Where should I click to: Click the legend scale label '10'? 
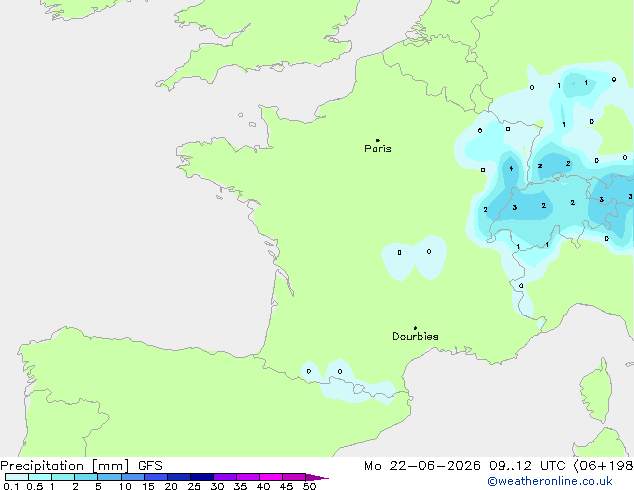[125, 486]
